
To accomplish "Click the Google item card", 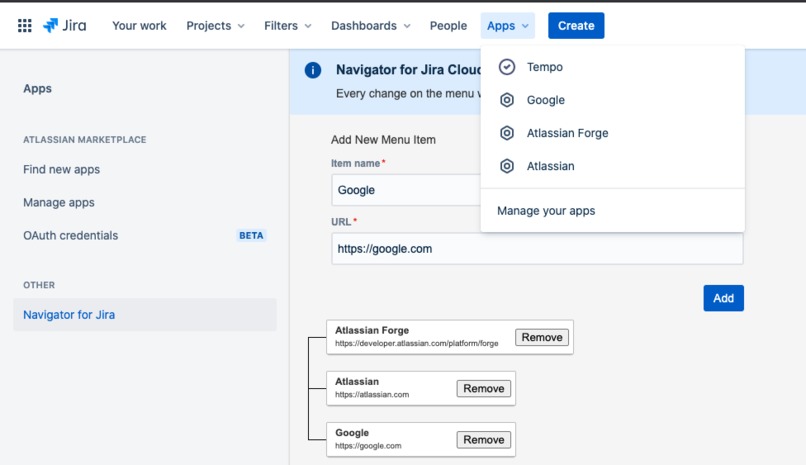I will (x=421, y=440).
